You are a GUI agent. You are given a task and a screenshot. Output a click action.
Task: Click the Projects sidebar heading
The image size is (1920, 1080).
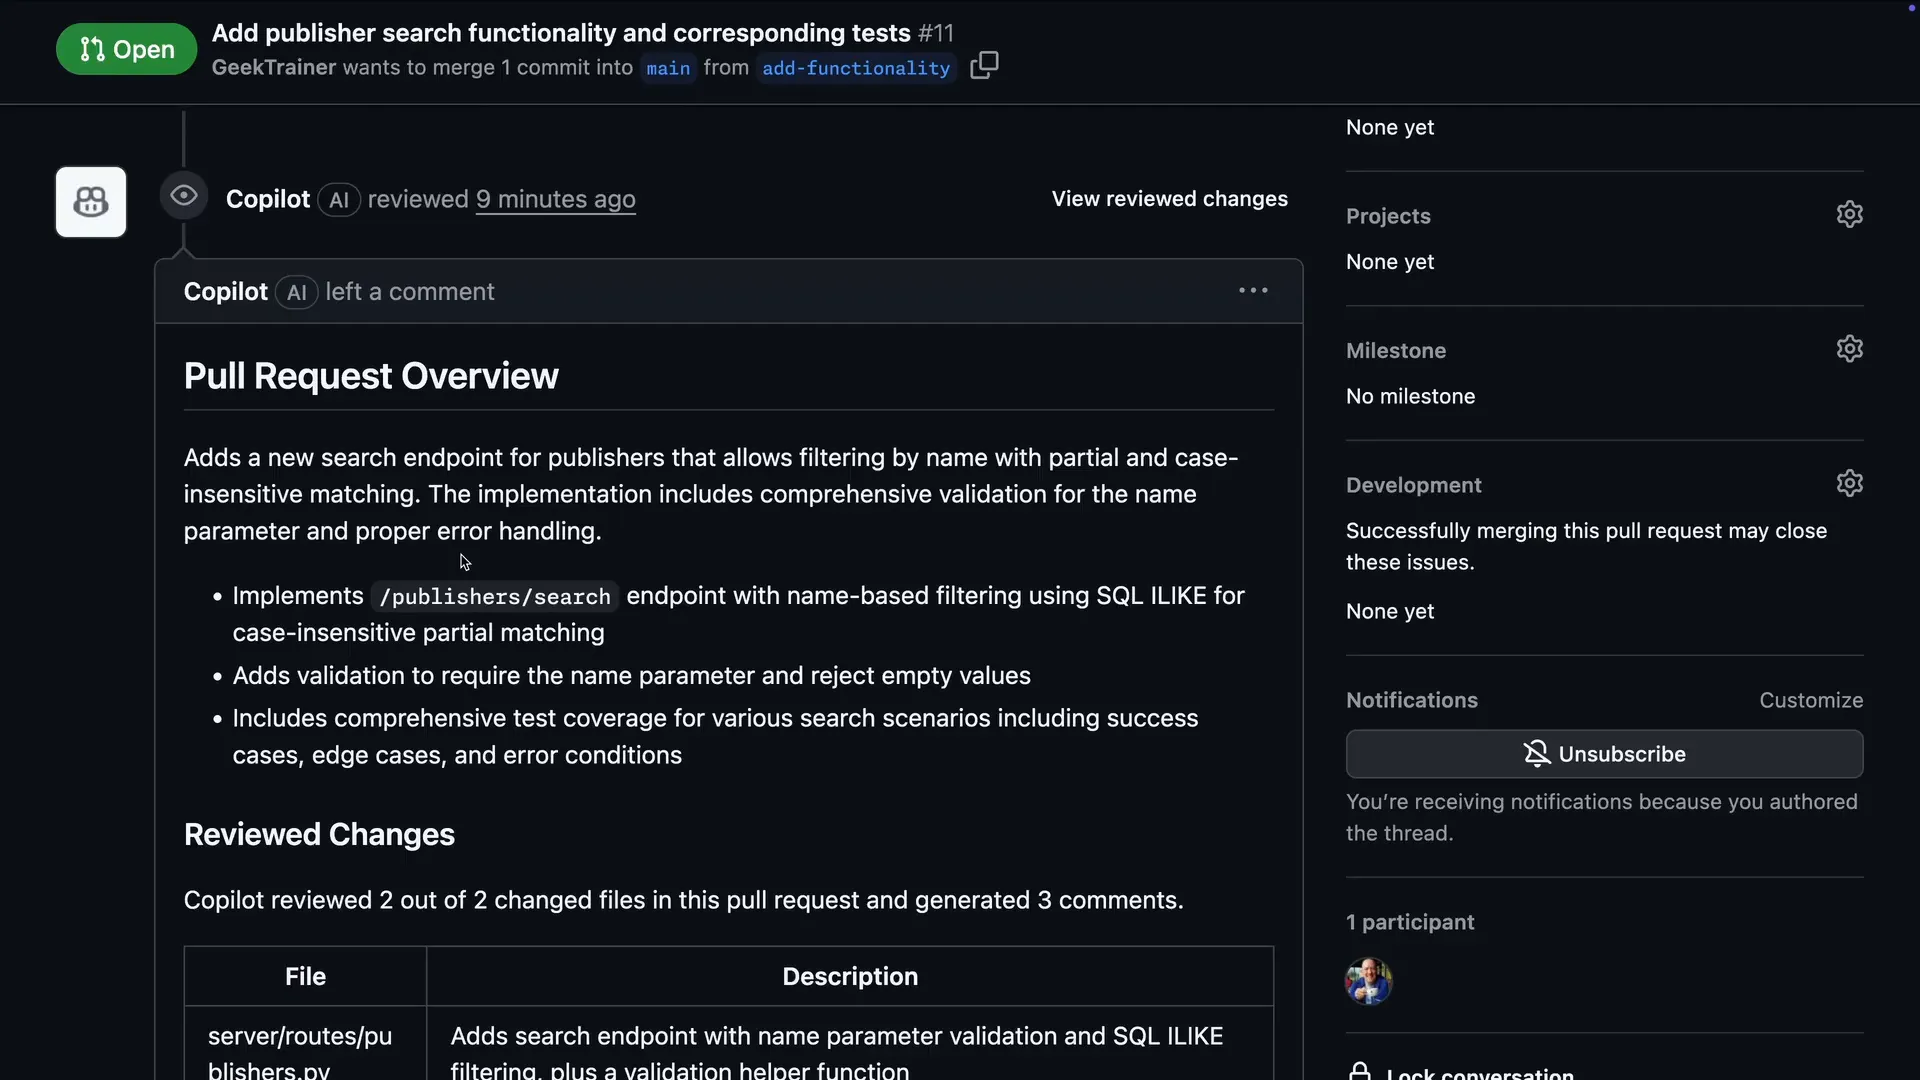(1388, 216)
